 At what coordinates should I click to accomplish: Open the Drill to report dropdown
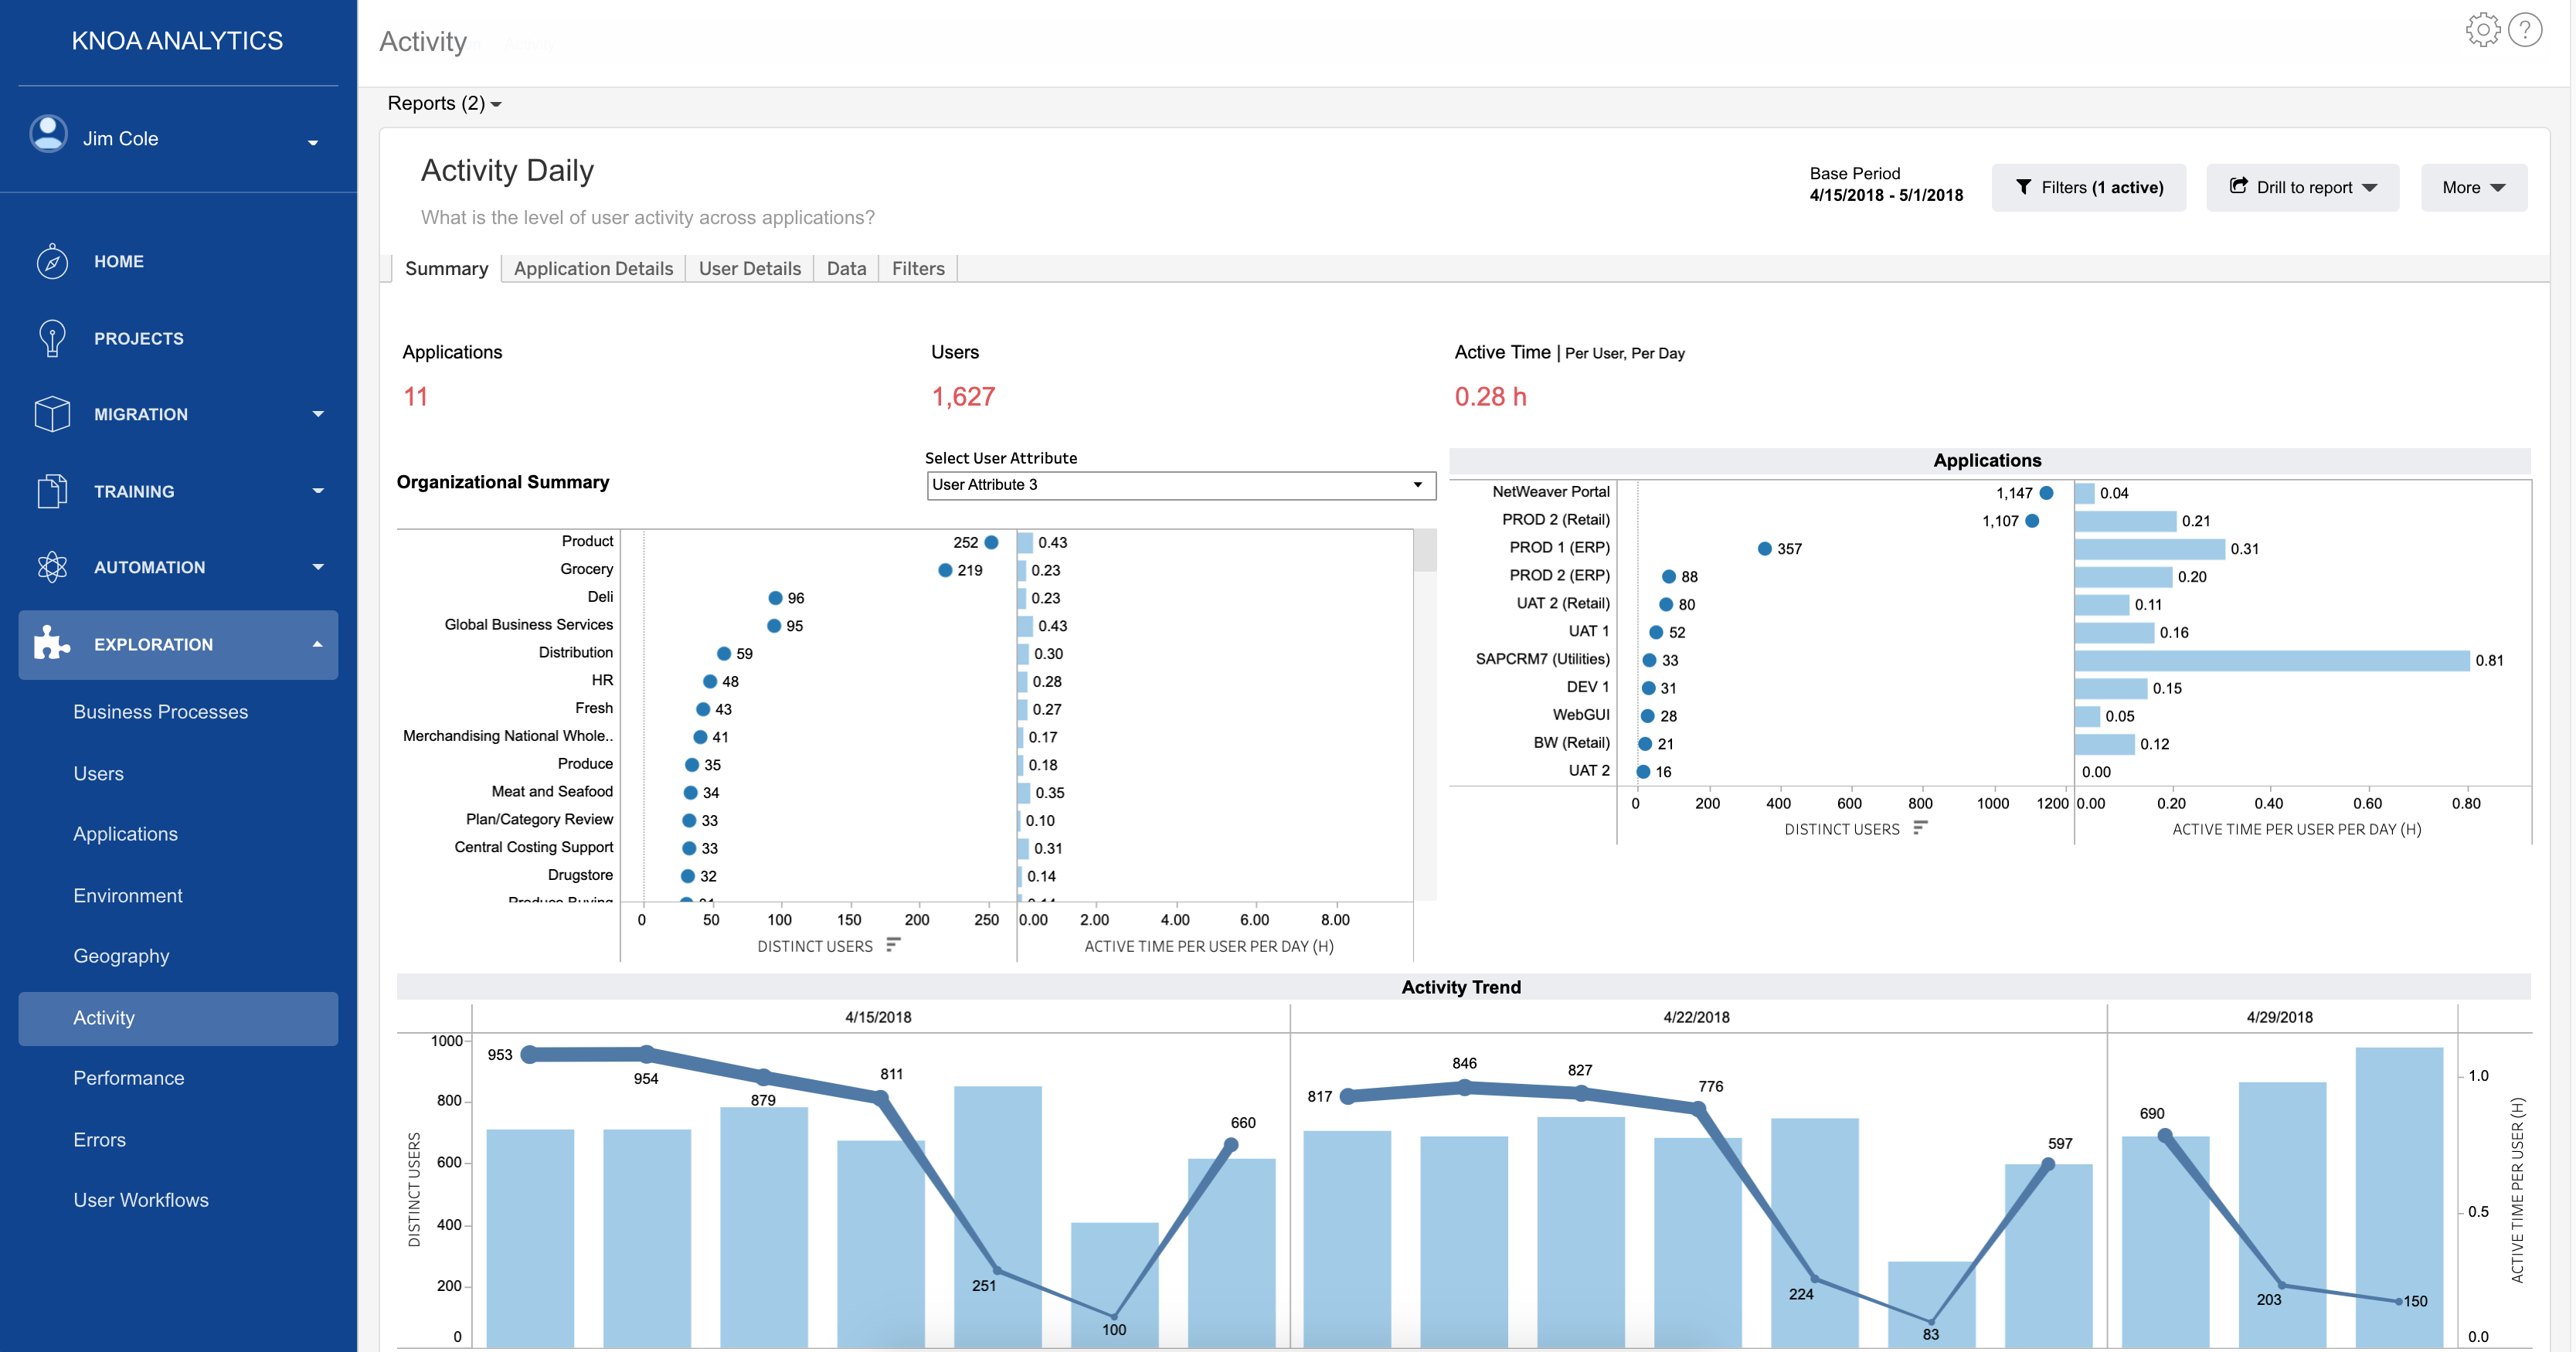pos(2302,188)
